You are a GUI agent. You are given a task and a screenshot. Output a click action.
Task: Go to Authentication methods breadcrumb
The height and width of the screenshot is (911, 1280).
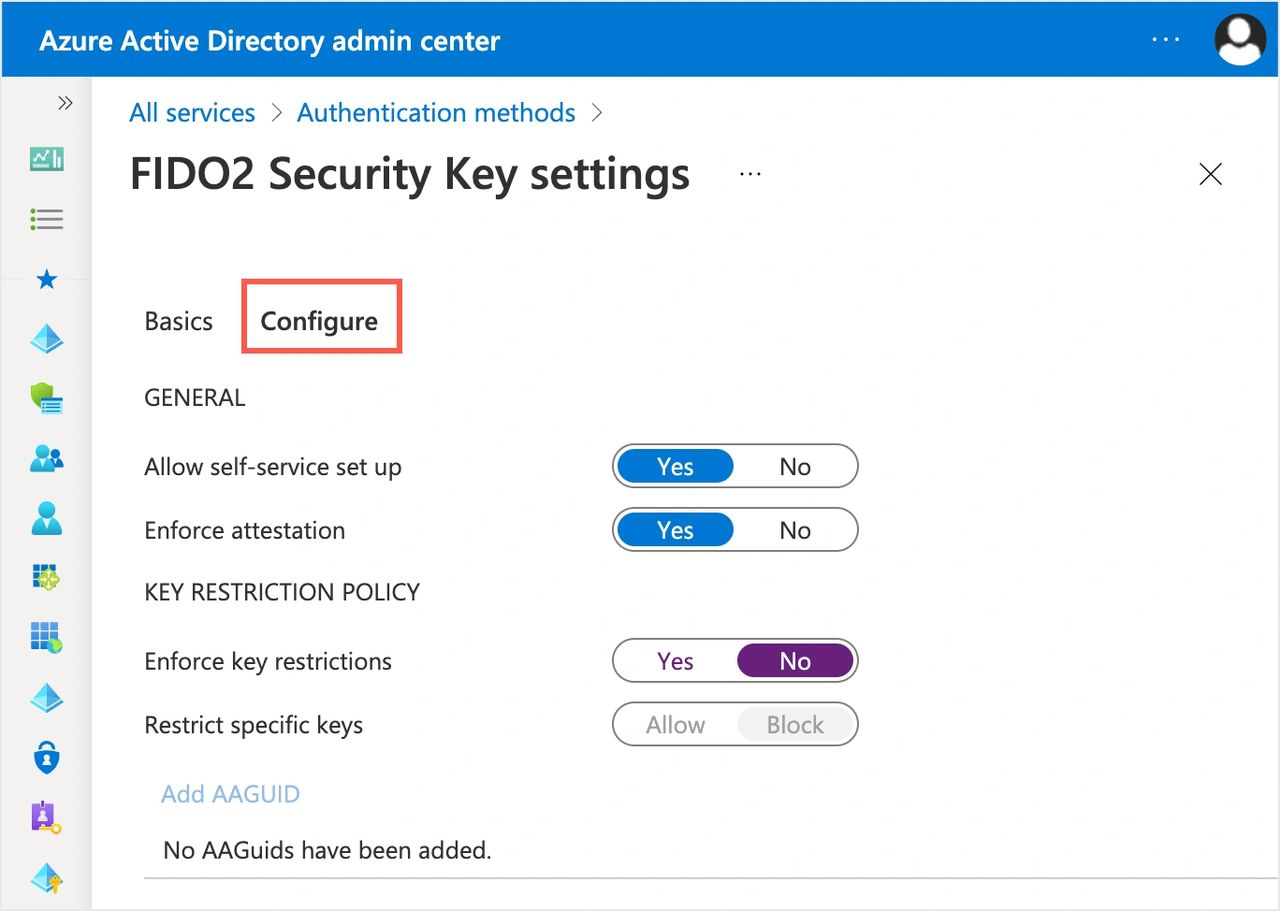436,113
